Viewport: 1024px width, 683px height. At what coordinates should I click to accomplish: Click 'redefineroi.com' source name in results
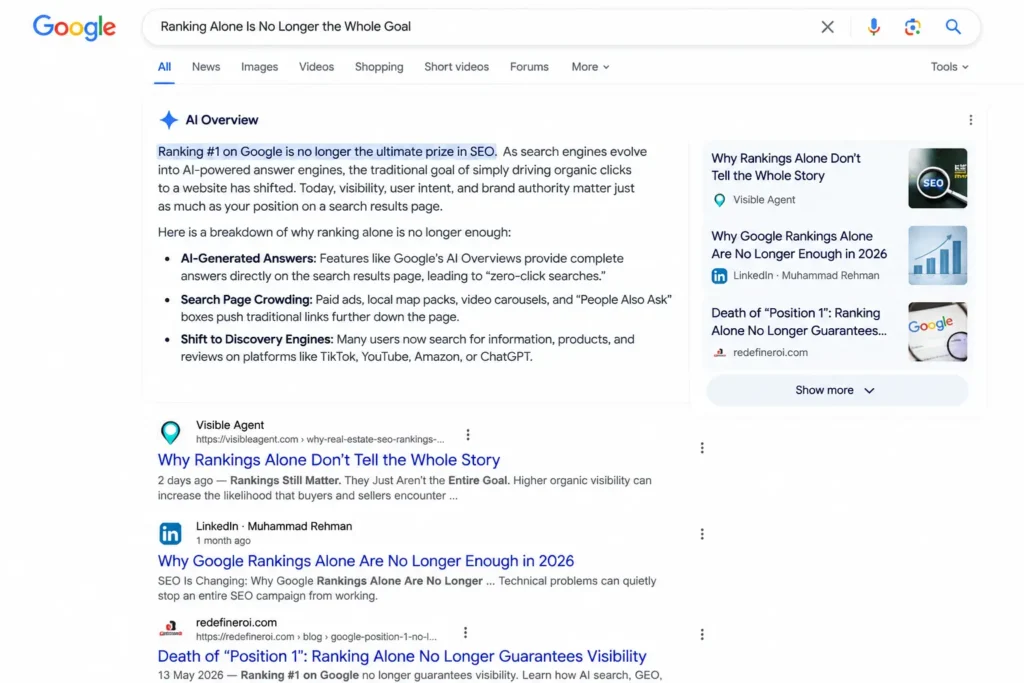[x=236, y=623]
